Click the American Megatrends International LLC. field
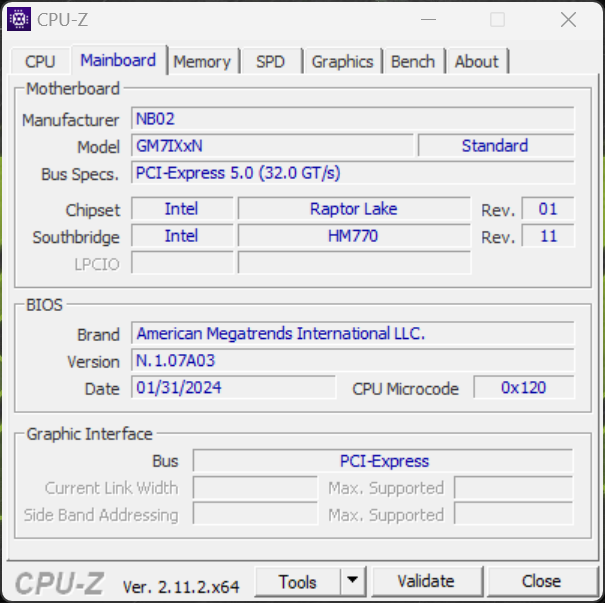The width and height of the screenshot is (605, 603). [353, 333]
